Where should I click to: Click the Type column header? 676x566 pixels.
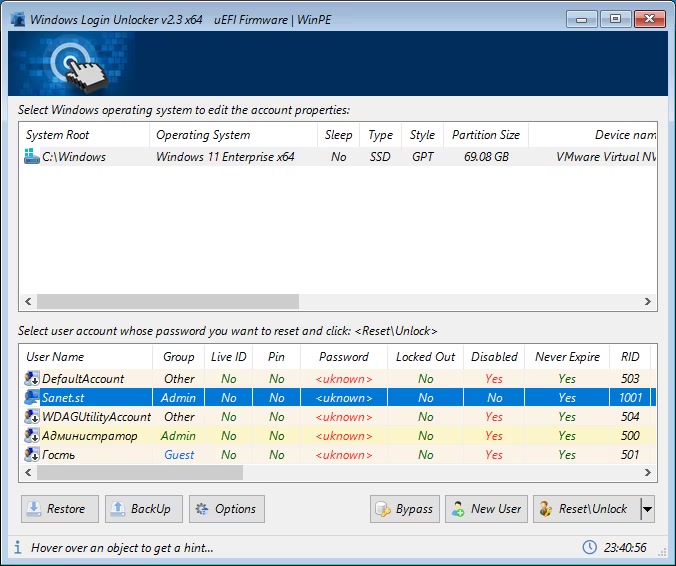click(380, 135)
